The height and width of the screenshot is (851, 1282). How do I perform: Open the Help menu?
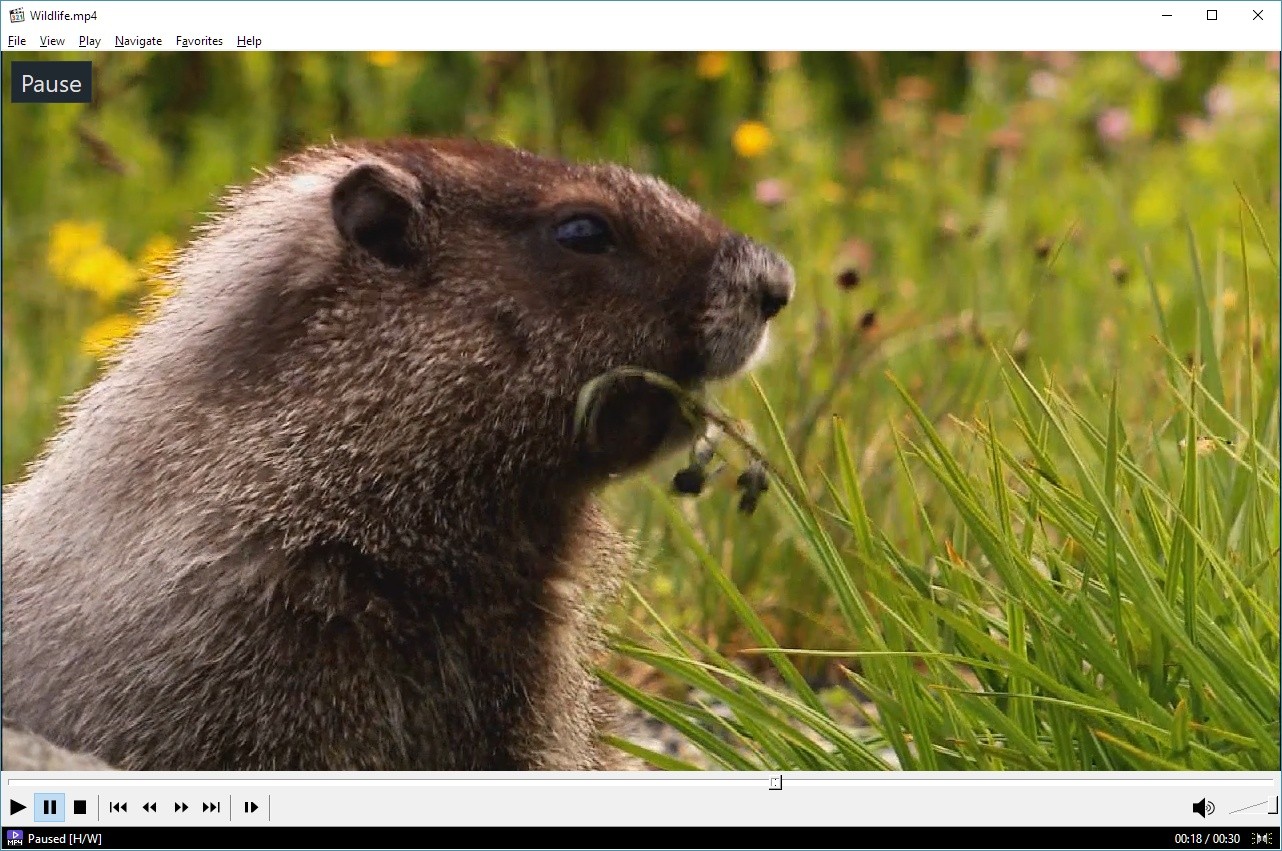pos(249,41)
